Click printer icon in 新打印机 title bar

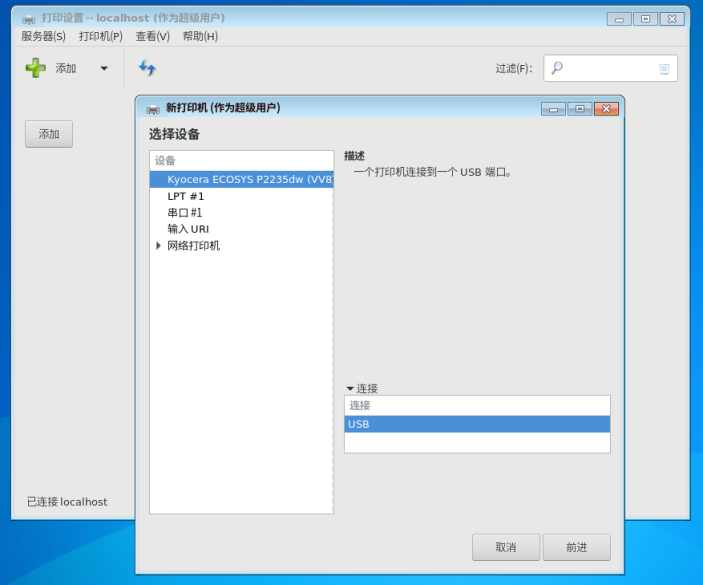(x=153, y=109)
